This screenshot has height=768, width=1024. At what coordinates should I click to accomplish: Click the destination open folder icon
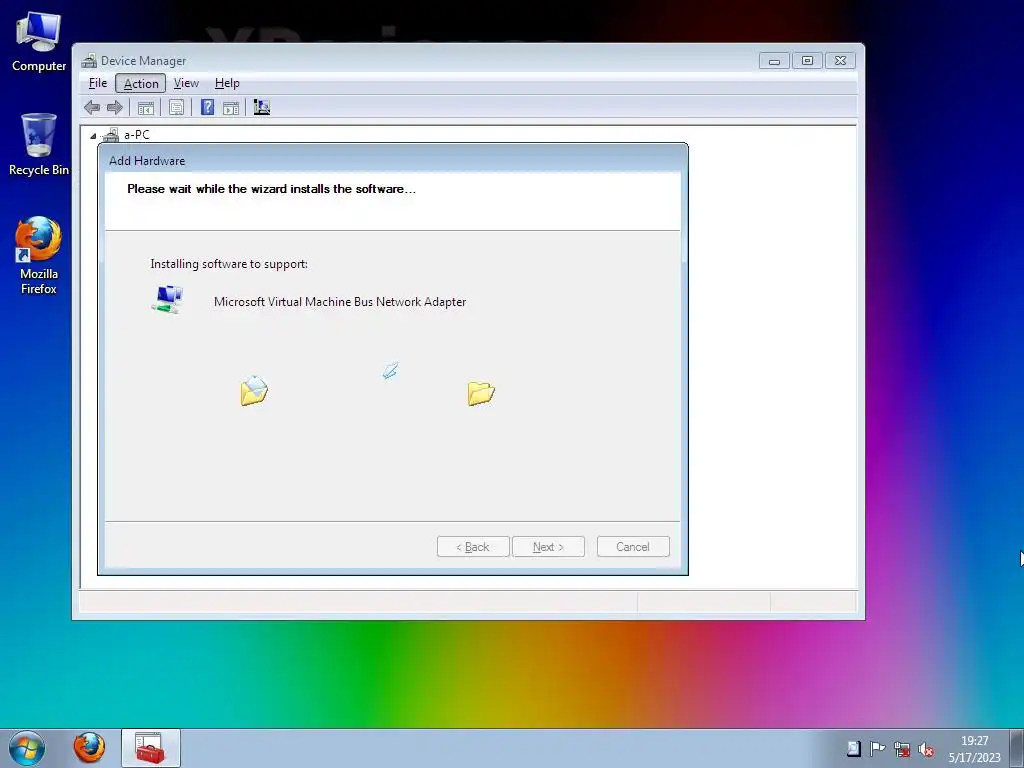[481, 393]
